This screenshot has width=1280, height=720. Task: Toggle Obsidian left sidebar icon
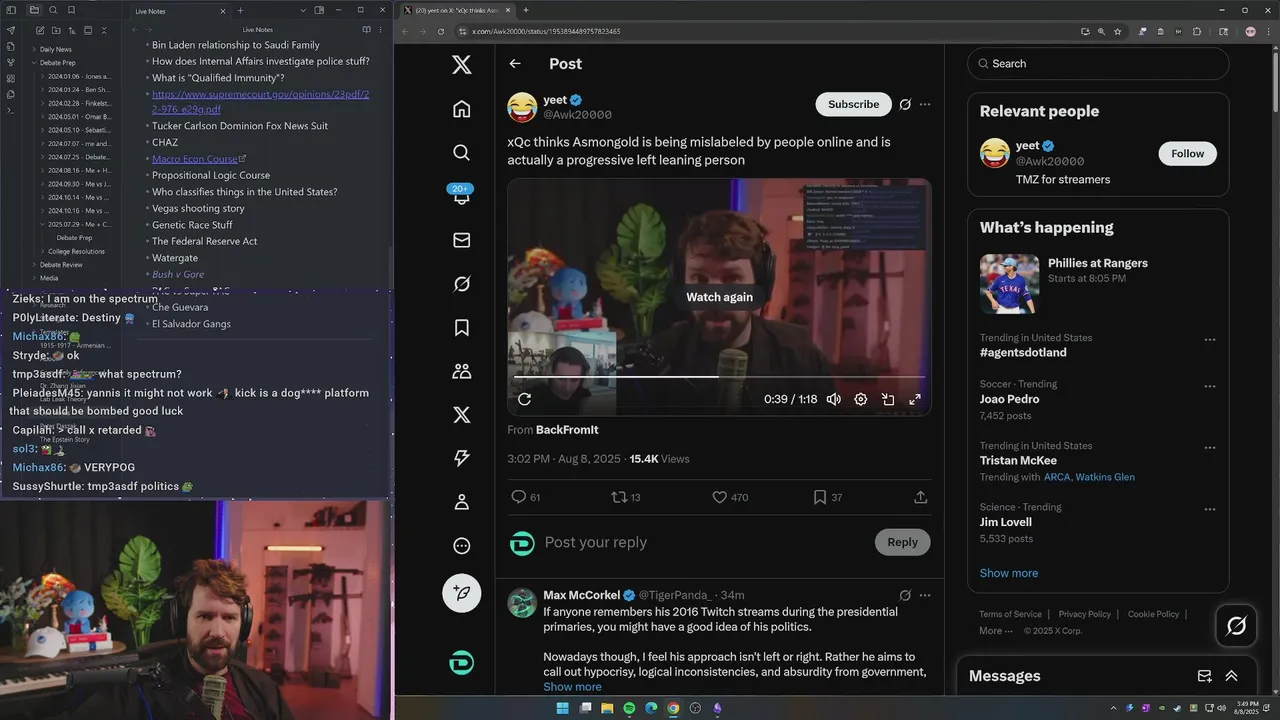(13, 10)
